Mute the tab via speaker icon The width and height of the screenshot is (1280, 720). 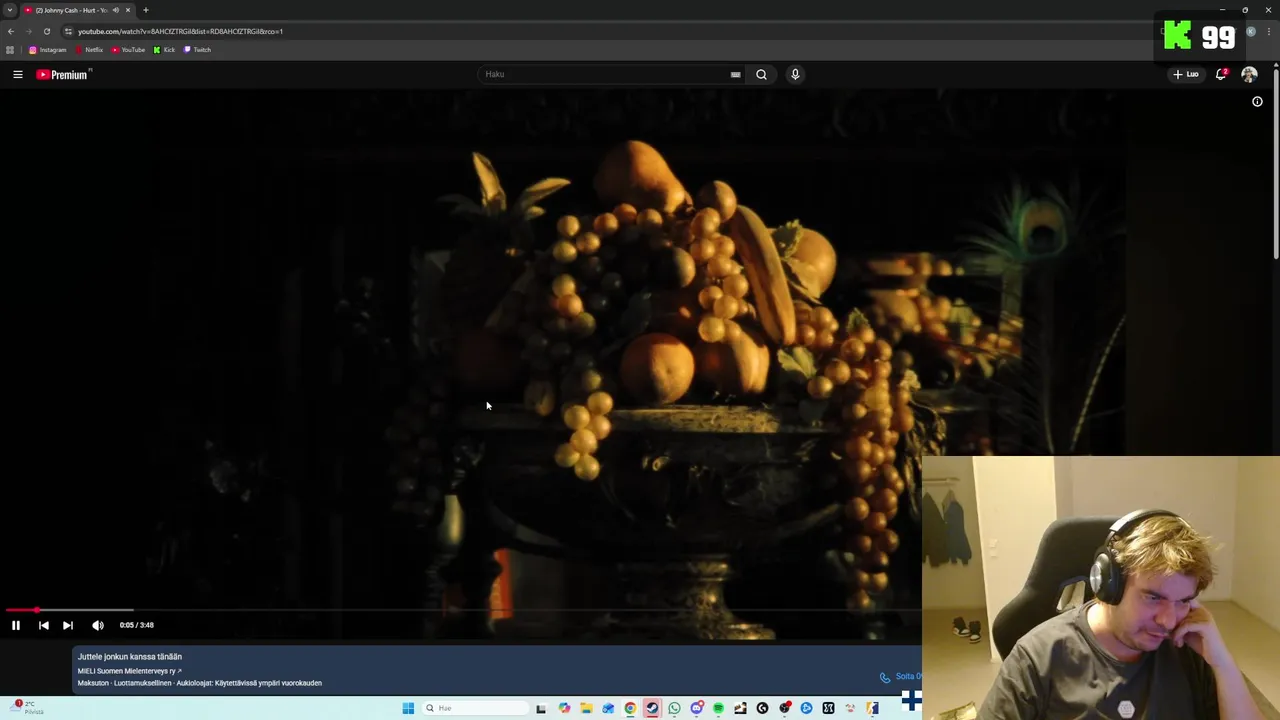tap(116, 10)
